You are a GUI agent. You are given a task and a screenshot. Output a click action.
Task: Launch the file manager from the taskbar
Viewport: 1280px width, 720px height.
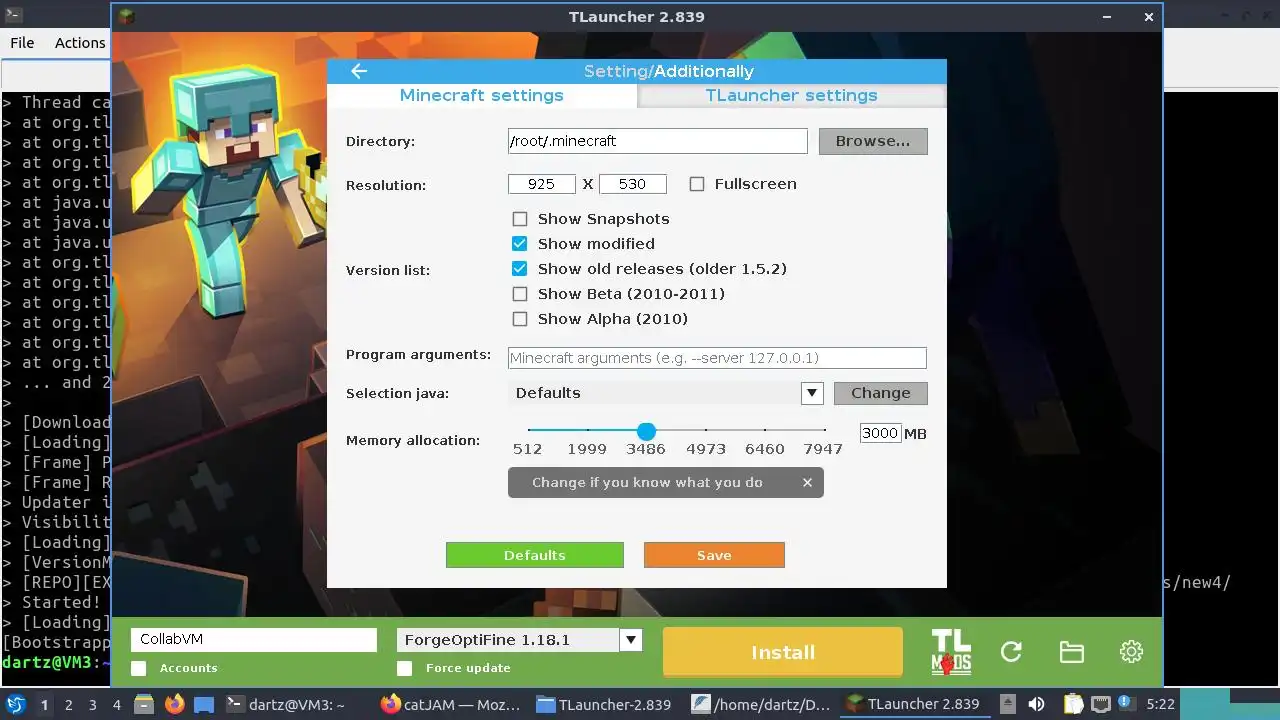(142, 704)
